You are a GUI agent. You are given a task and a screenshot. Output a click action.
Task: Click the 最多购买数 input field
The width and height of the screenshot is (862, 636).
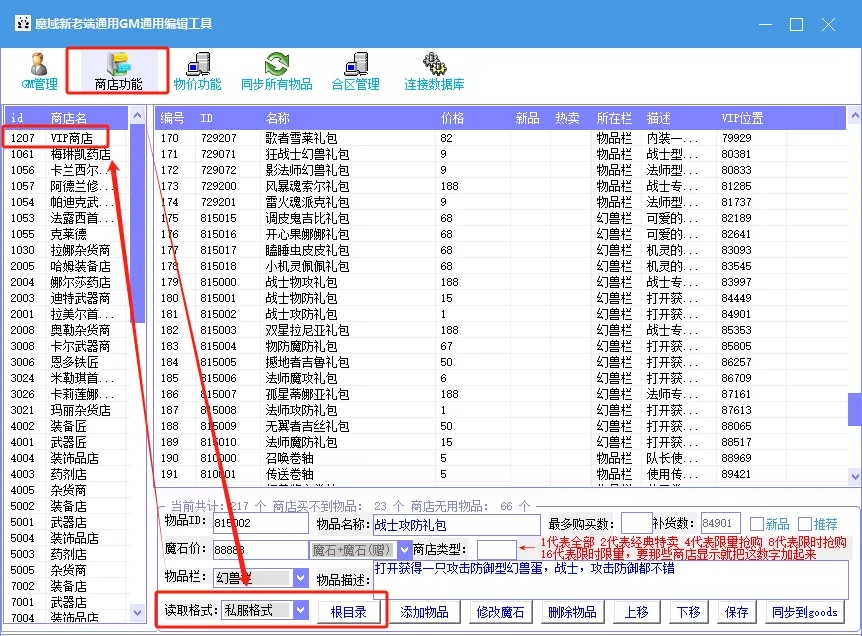637,523
